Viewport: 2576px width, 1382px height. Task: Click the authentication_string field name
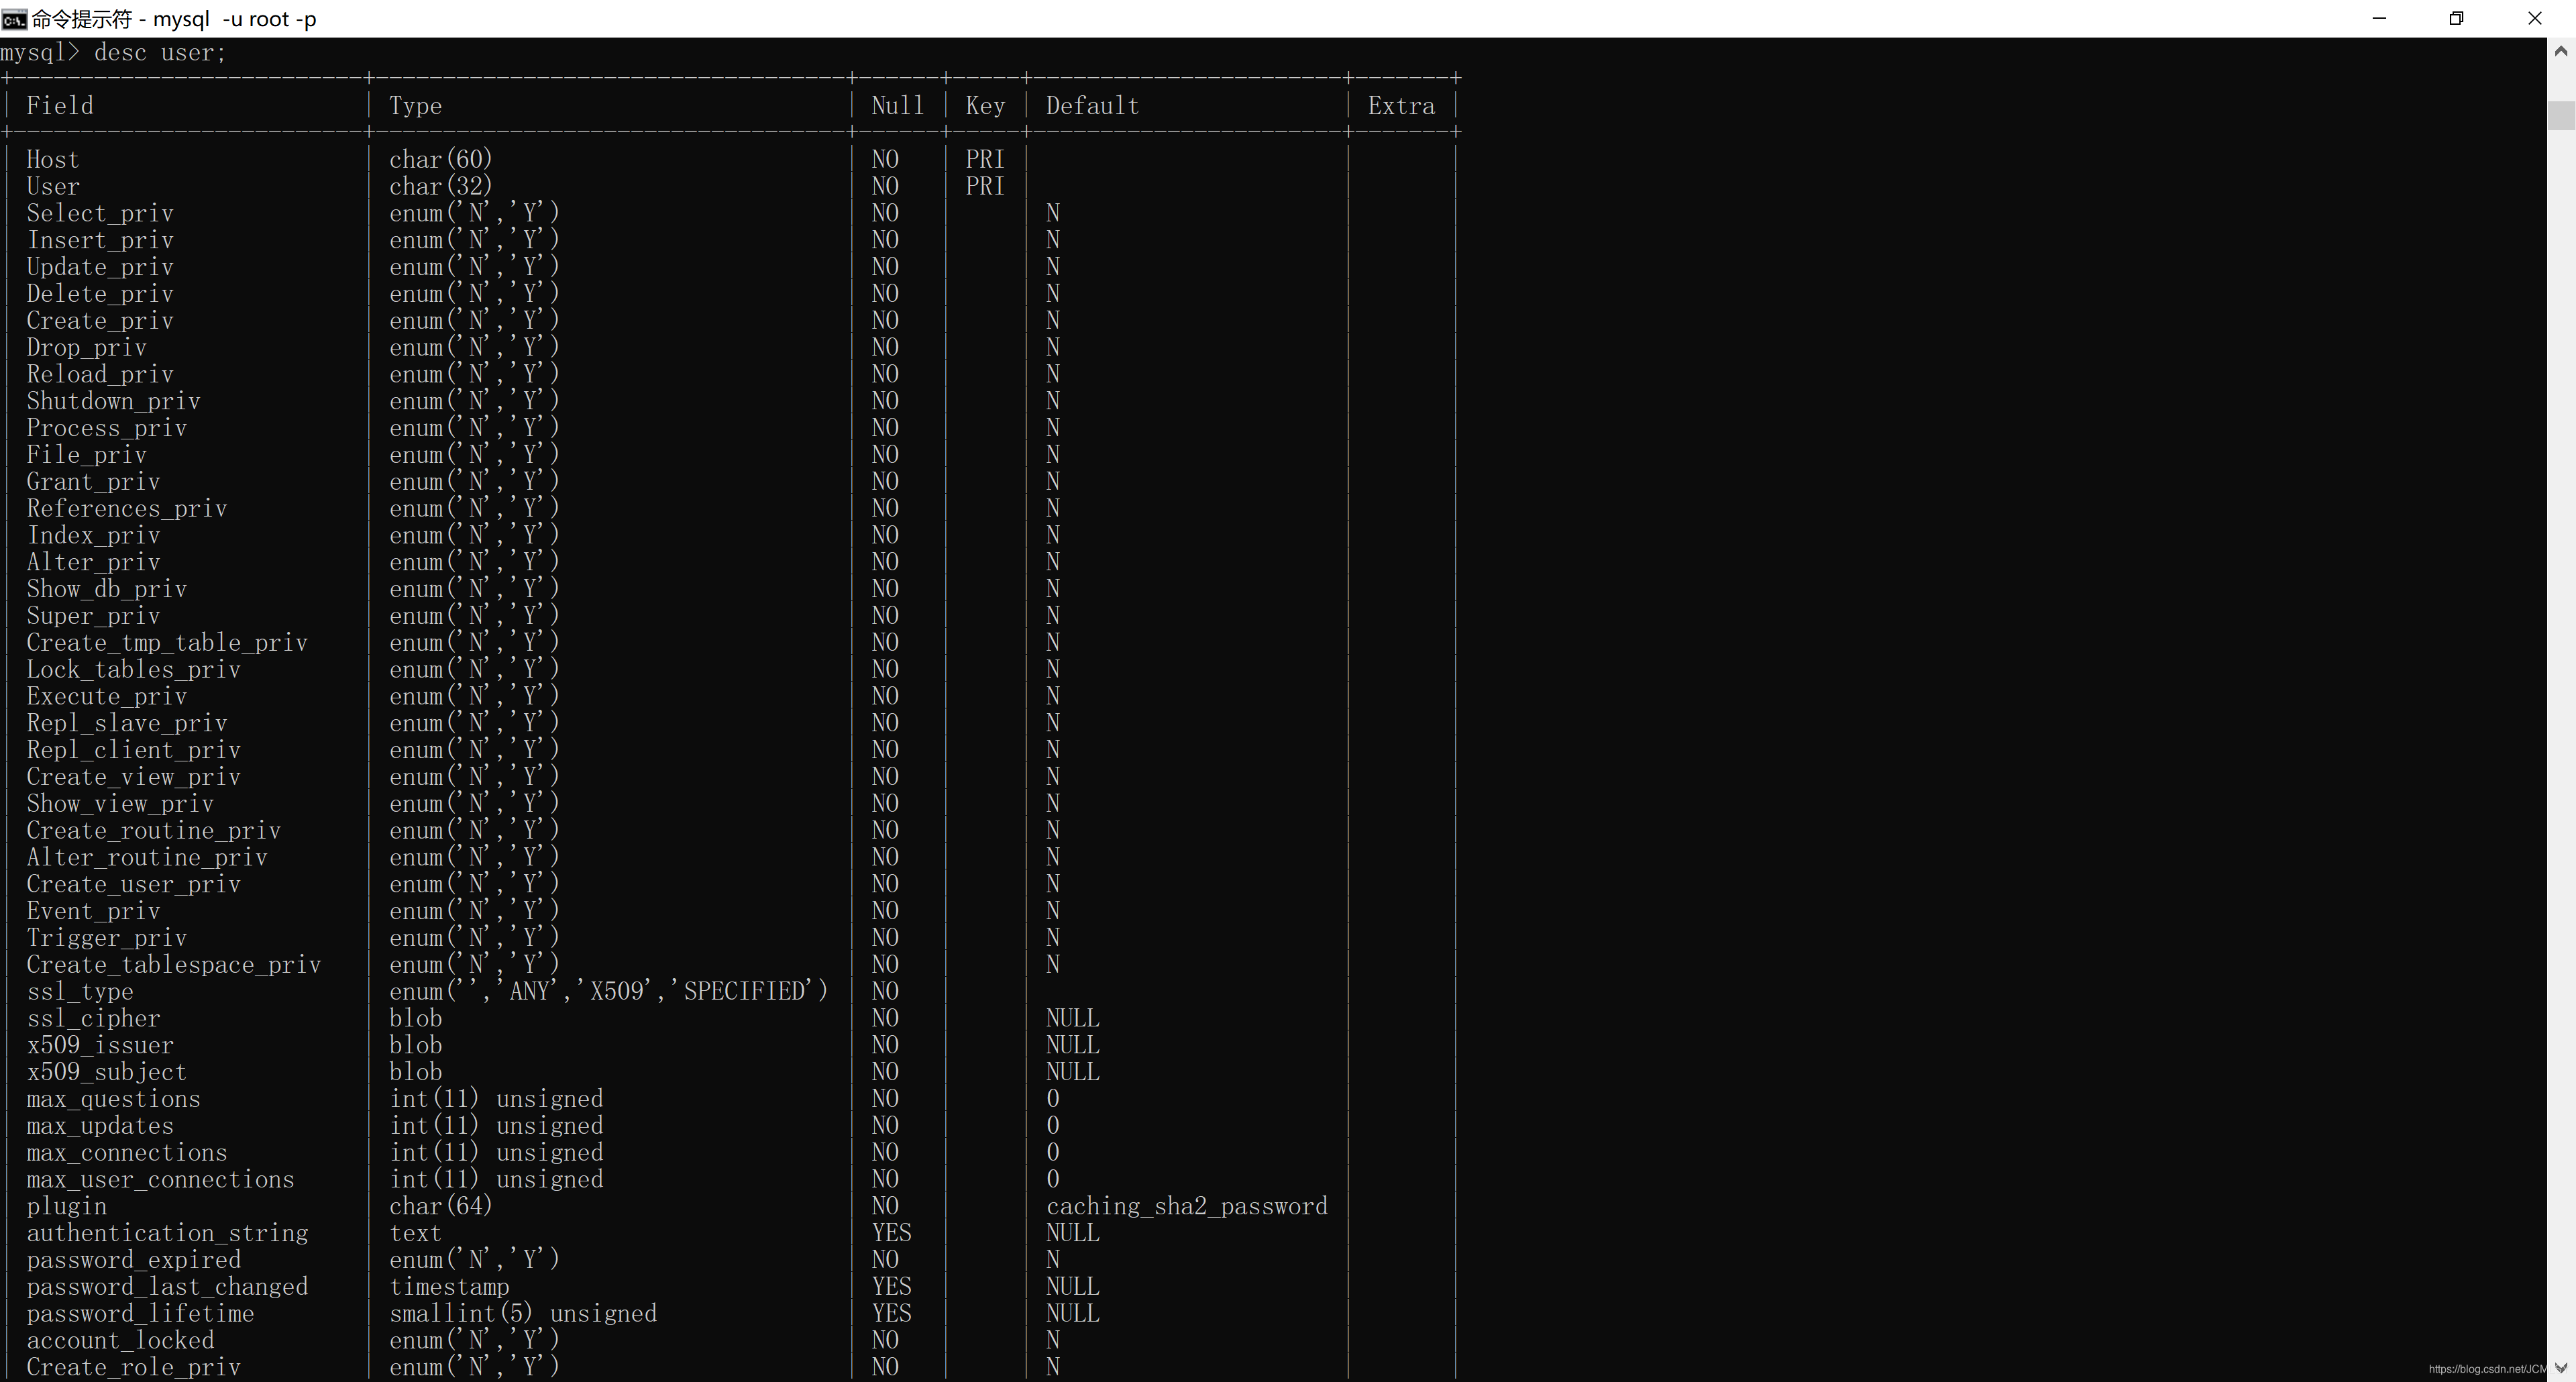167,1233
